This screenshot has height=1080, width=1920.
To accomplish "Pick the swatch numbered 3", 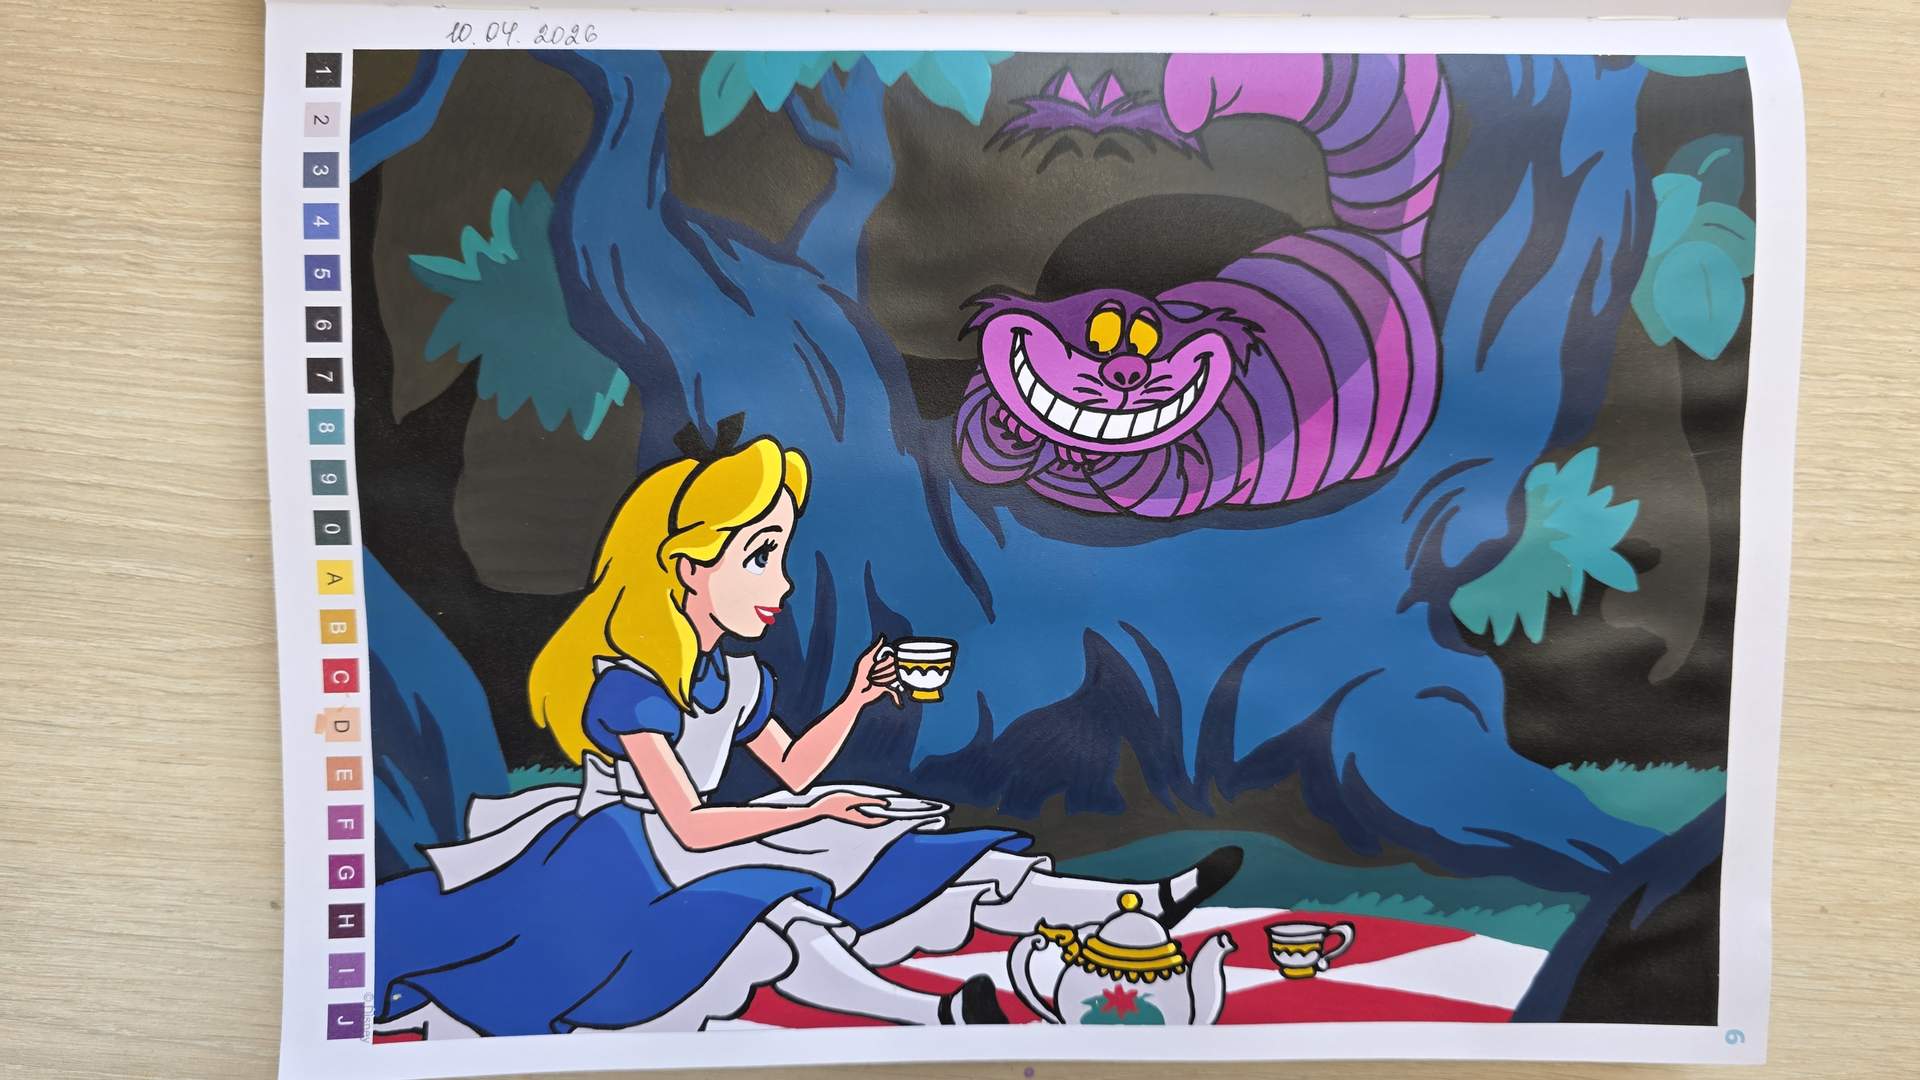I will pyautogui.click(x=322, y=171).
